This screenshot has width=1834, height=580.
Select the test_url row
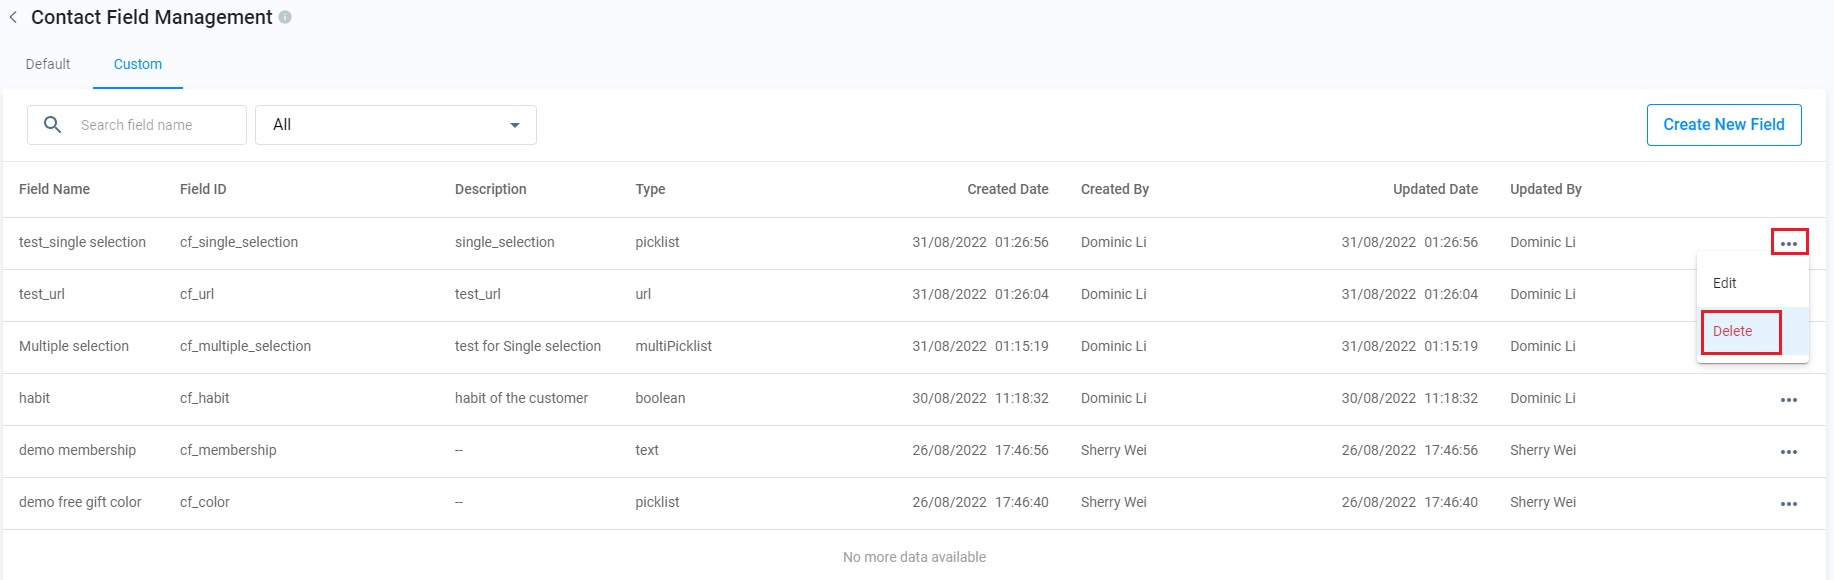(x=42, y=294)
